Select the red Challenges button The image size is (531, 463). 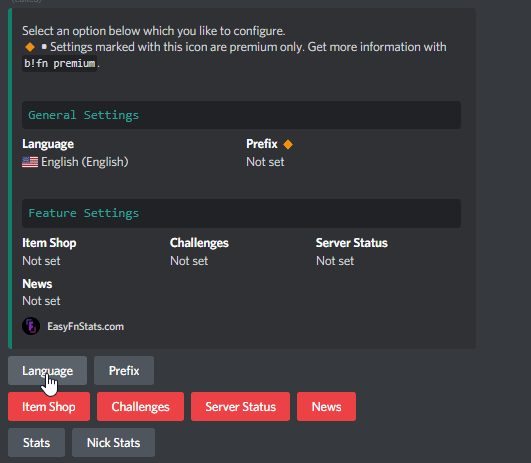tap(141, 406)
